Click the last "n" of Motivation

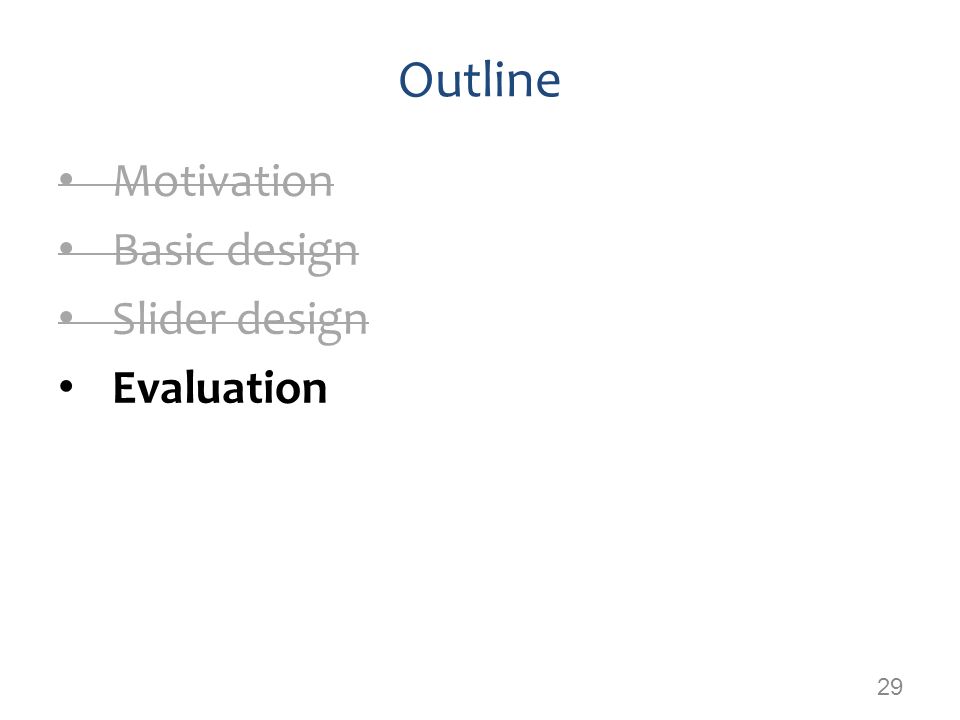pos(321,186)
